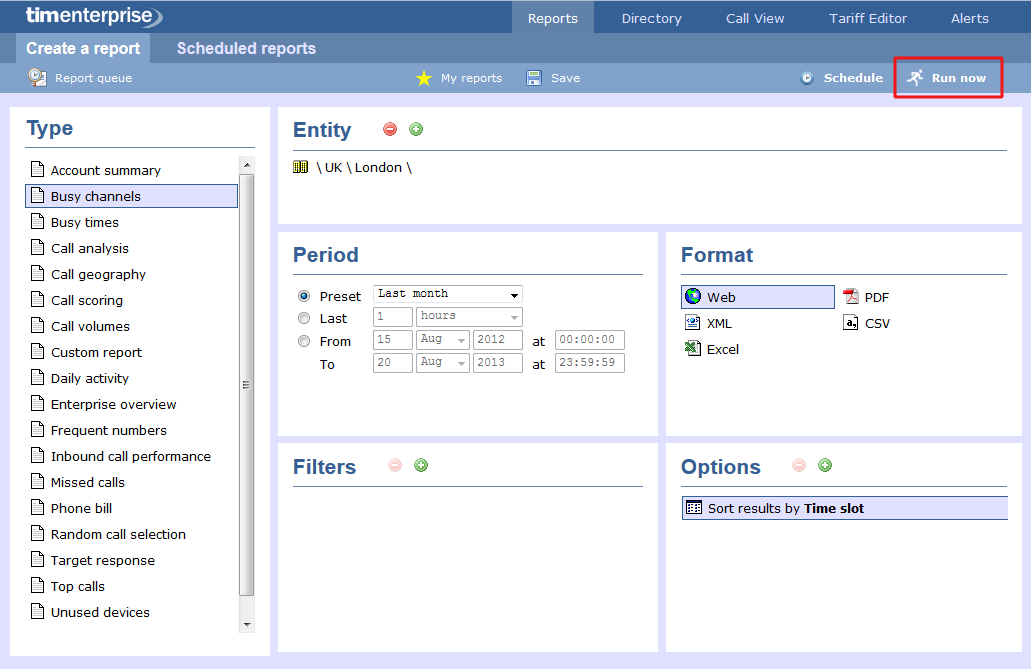Image resolution: width=1031 pixels, height=669 pixels.
Task: Add an option with green plus icon
Action: point(825,465)
